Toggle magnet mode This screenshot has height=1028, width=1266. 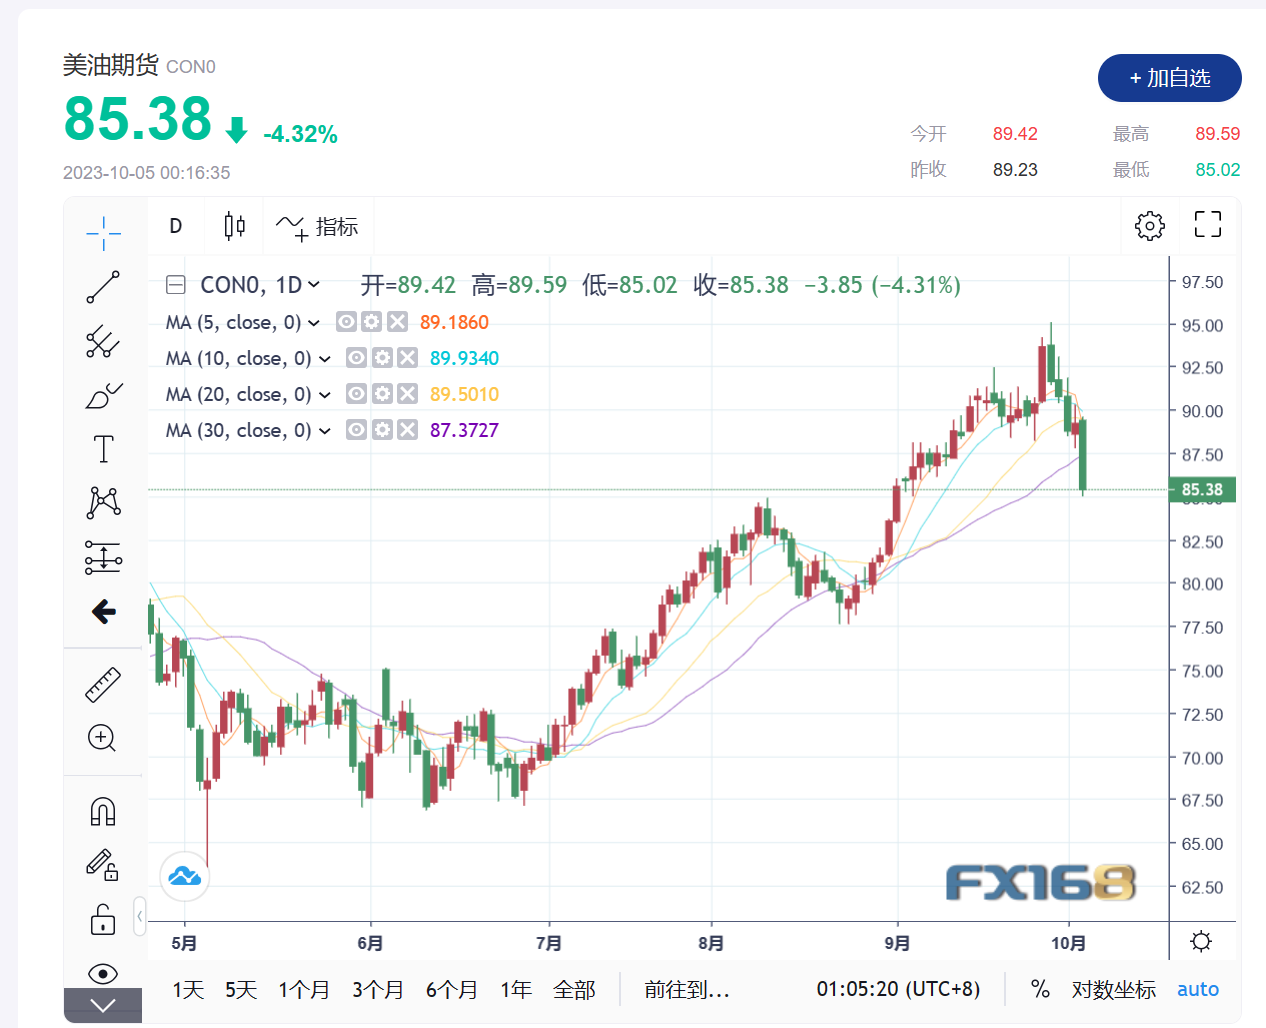[x=103, y=811]
